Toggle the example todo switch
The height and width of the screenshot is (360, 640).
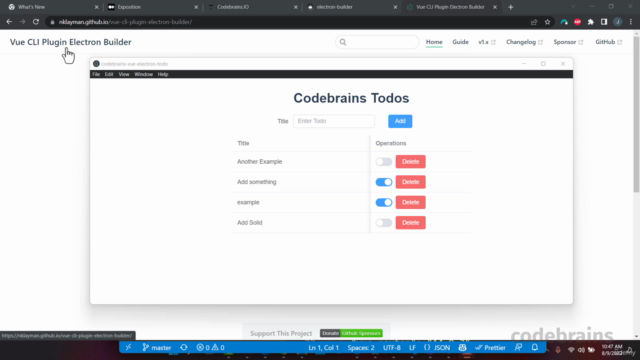coord(384,202)
